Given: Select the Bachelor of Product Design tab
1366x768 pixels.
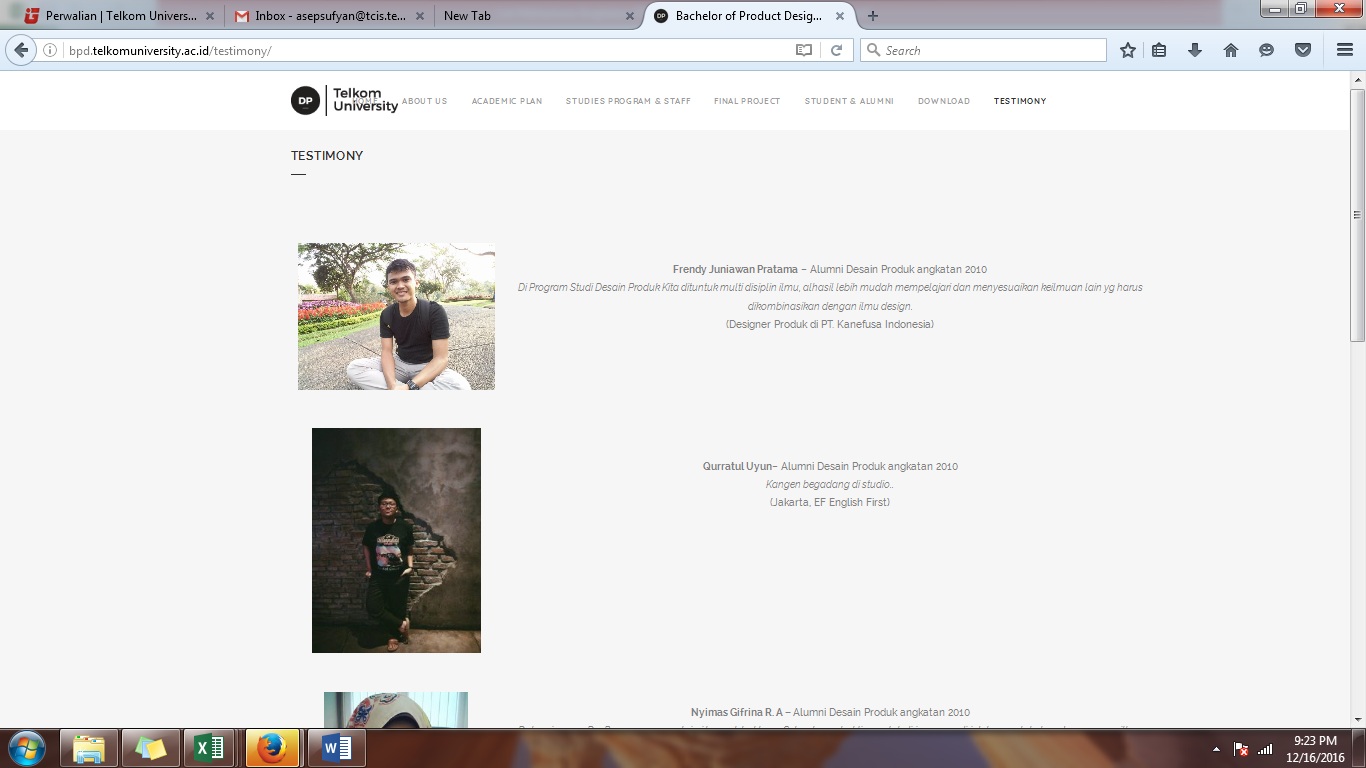Looking at the screenshot, I should point(748,16).
